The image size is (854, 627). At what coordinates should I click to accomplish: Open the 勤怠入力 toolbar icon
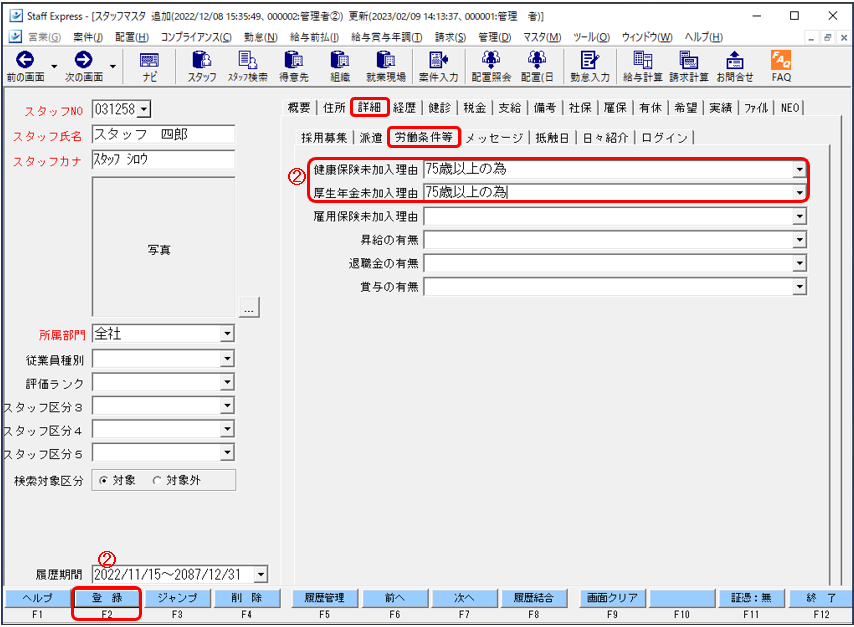point(590,66)
